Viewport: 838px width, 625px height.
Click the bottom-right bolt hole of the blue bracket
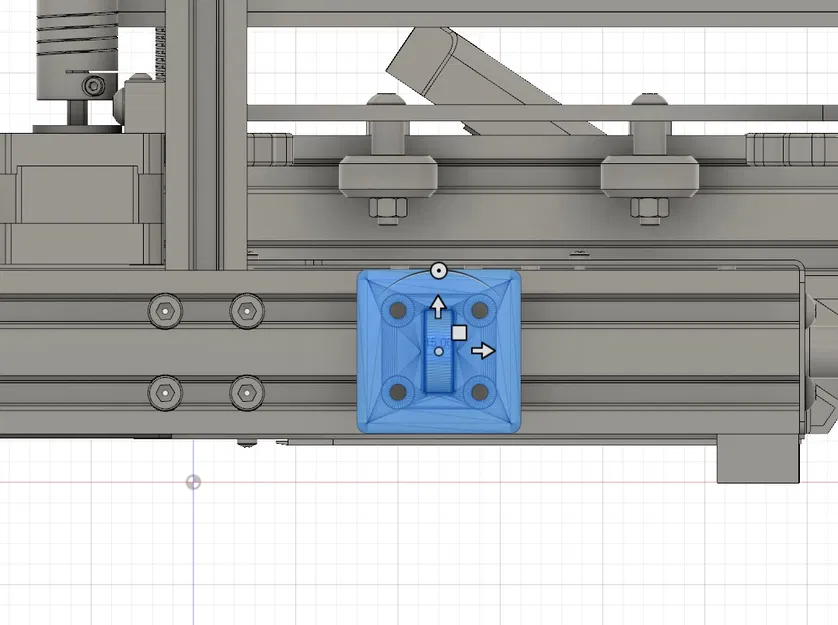(x=479, y=392)
